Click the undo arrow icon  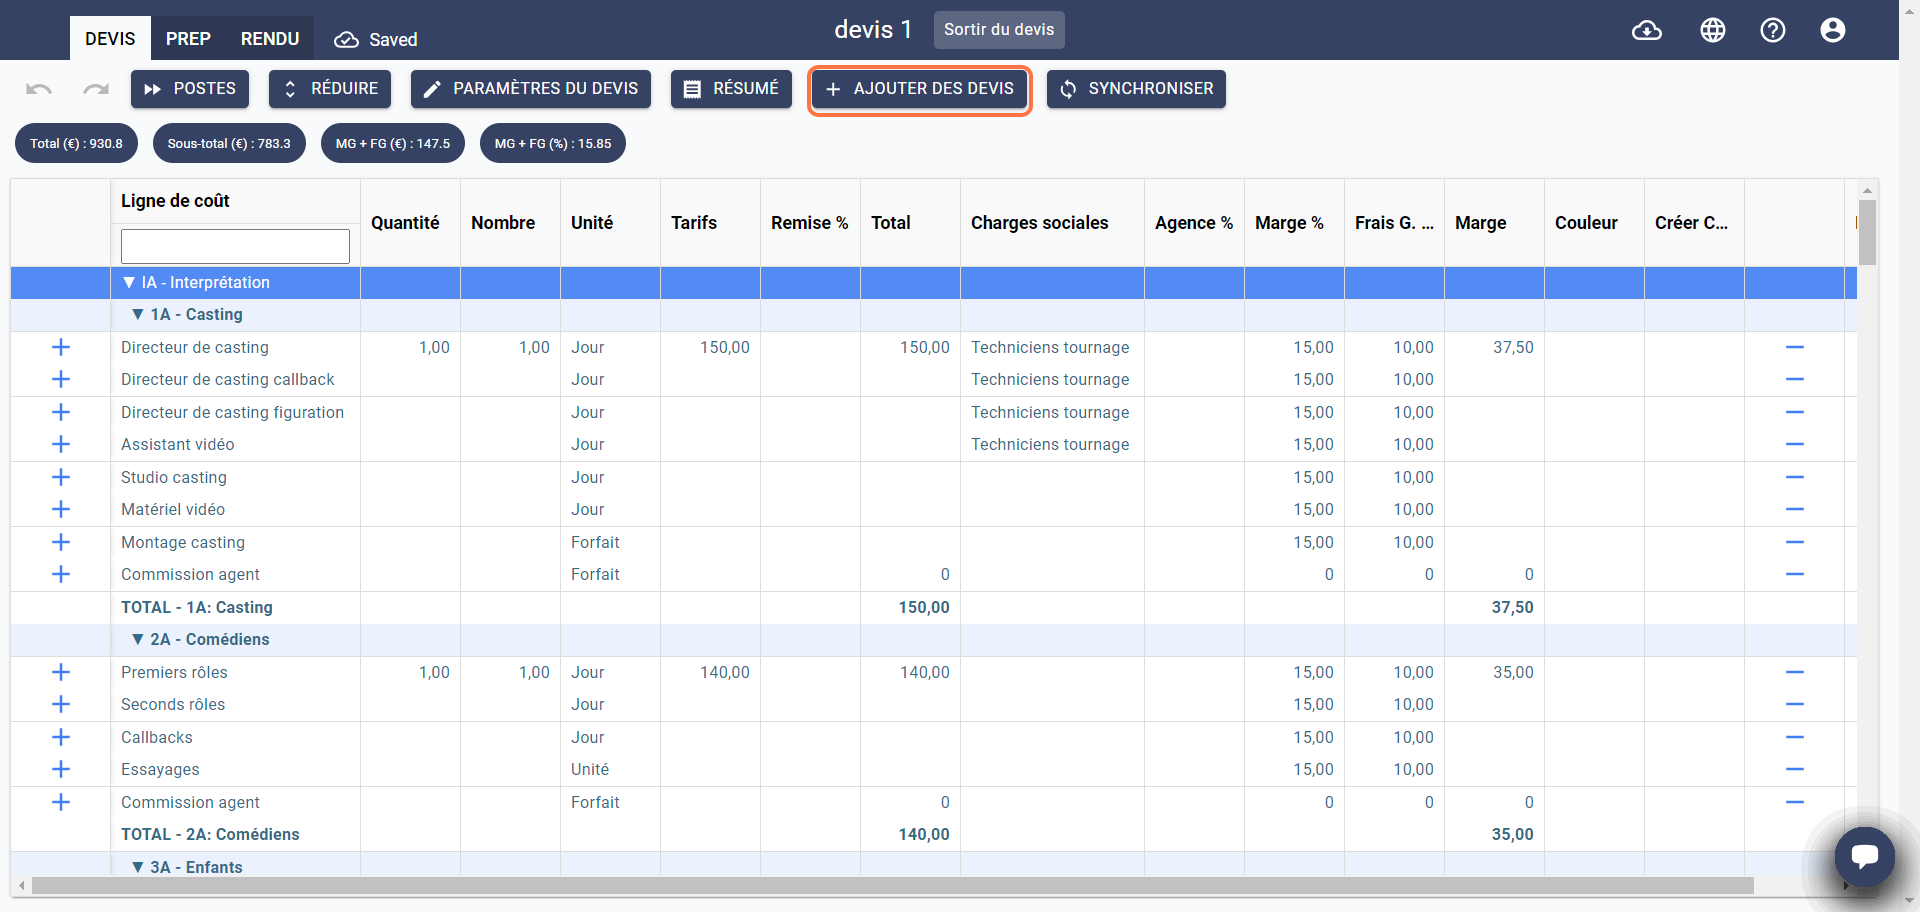(39, 89)
